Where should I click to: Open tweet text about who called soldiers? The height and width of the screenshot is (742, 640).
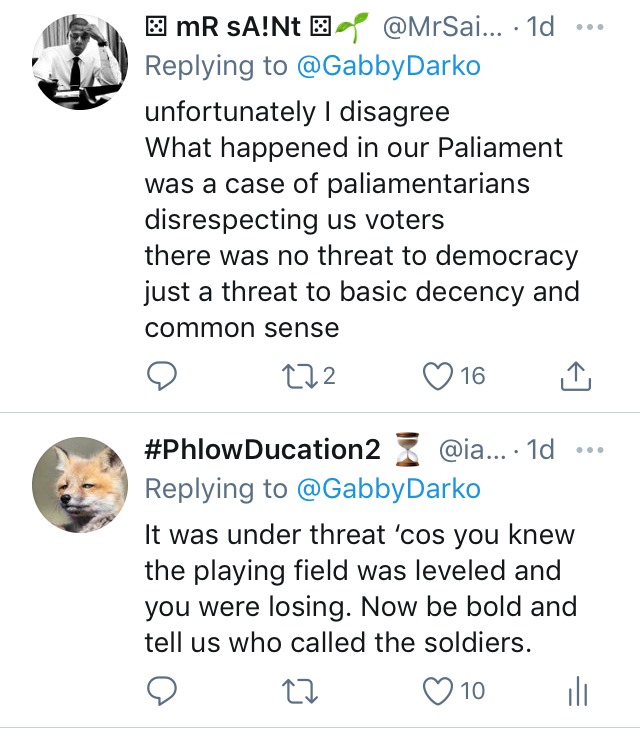coord(361,589)
